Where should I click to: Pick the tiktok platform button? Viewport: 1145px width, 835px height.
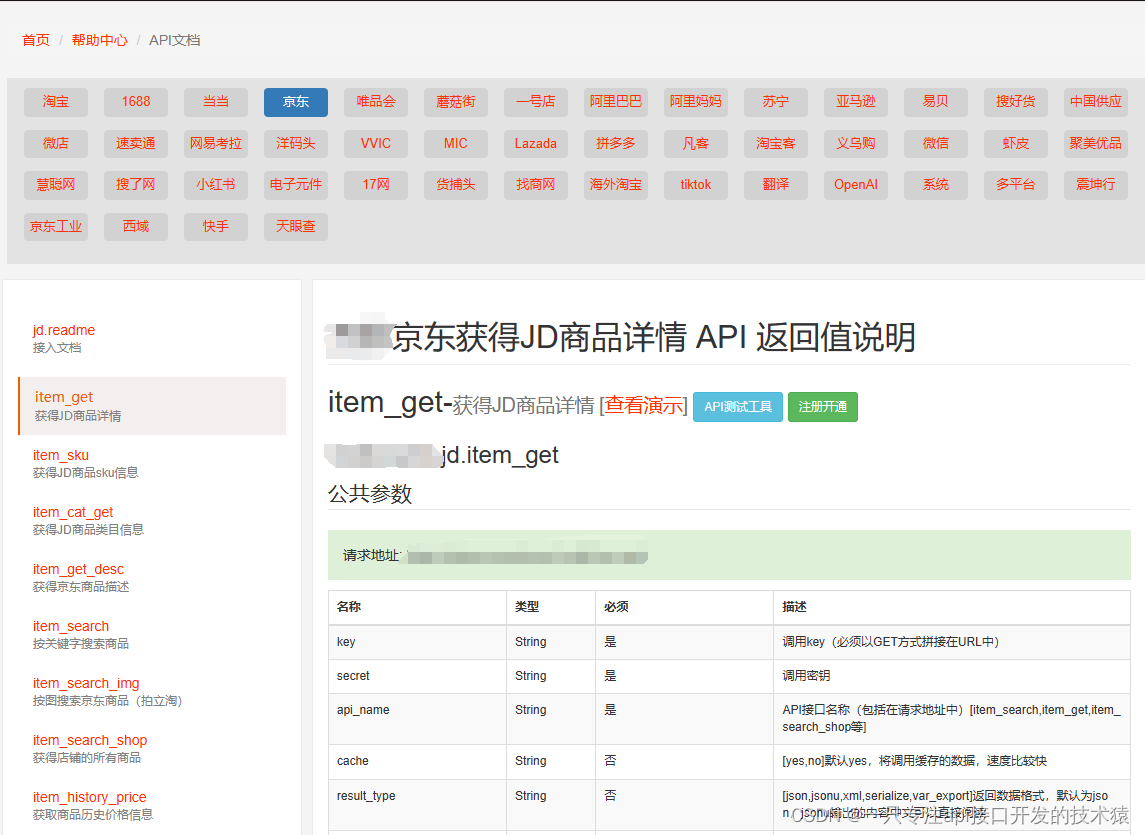pyautogui.click(x=695, y=185)
